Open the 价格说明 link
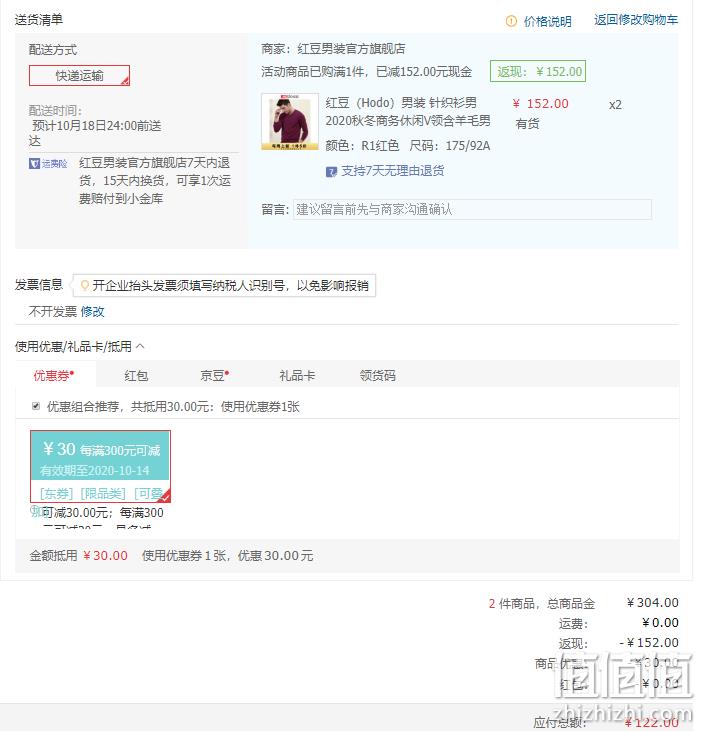 (547, 21)
